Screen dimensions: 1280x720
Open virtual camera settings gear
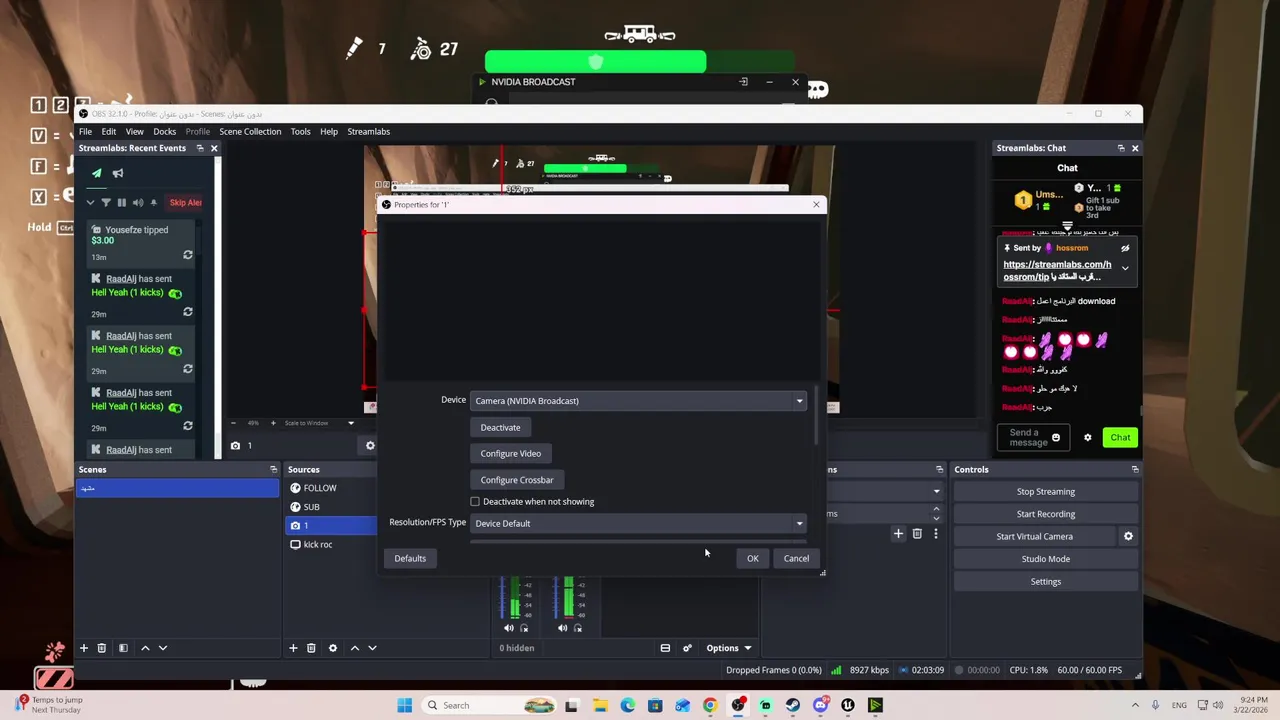[1128, 536]
